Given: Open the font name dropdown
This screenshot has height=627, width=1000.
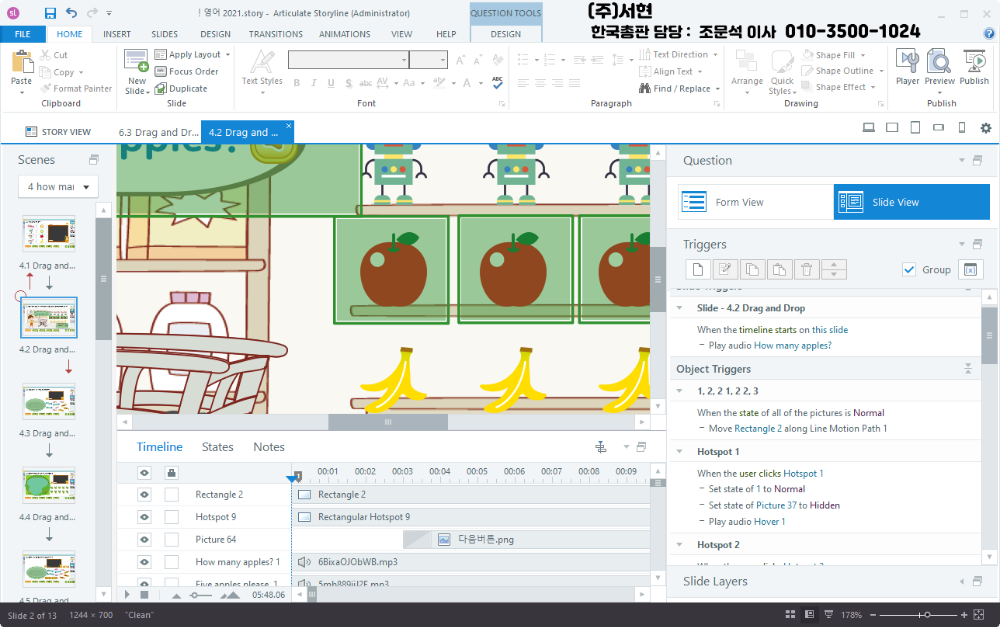Looking at the screenshot, I should 404,60.
